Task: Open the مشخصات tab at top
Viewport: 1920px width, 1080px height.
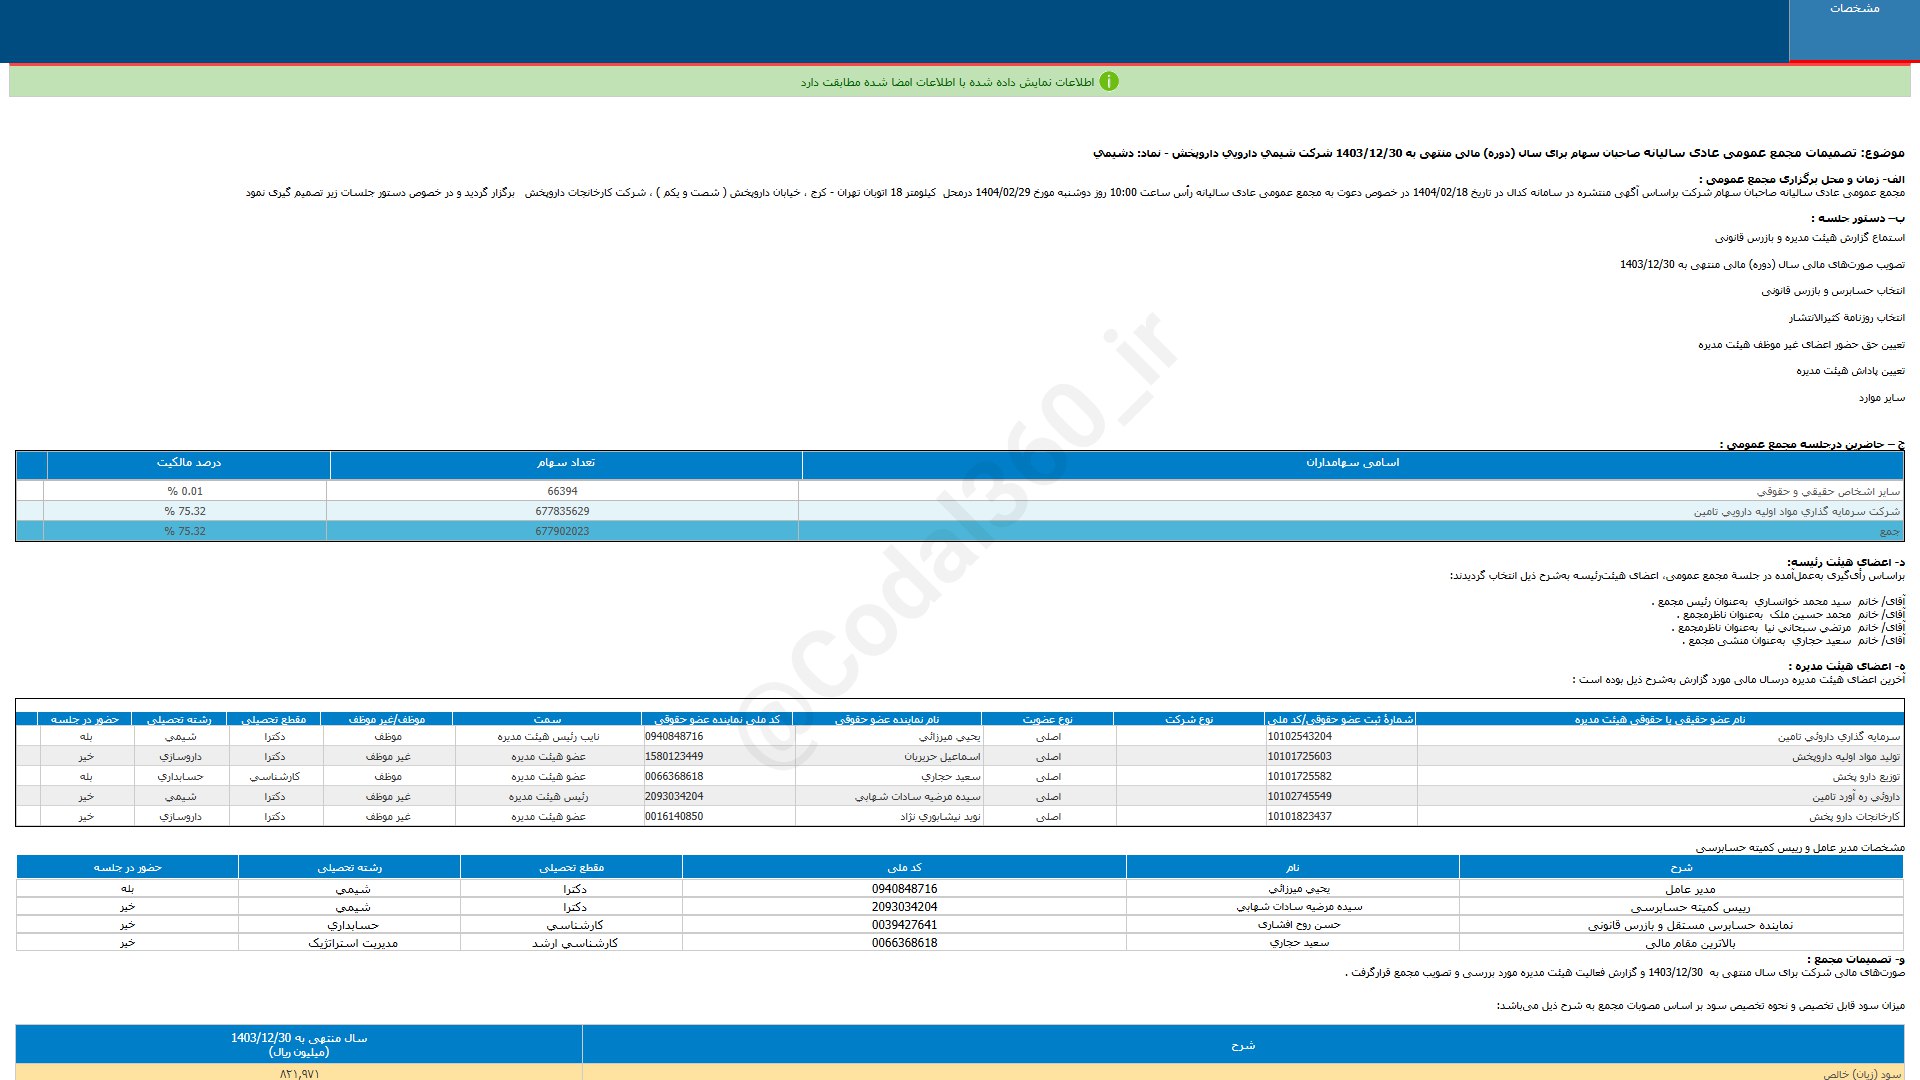Action: point(1853,9)
